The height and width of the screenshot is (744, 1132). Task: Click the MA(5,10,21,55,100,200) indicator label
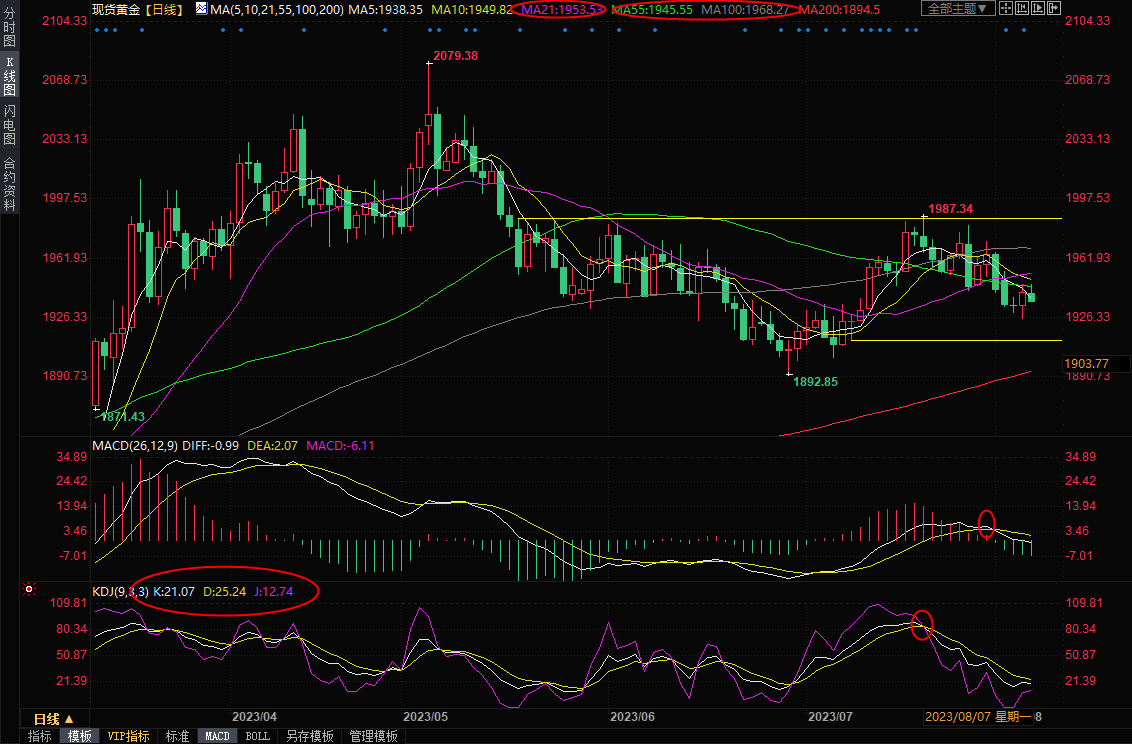[x=277, y=9]
